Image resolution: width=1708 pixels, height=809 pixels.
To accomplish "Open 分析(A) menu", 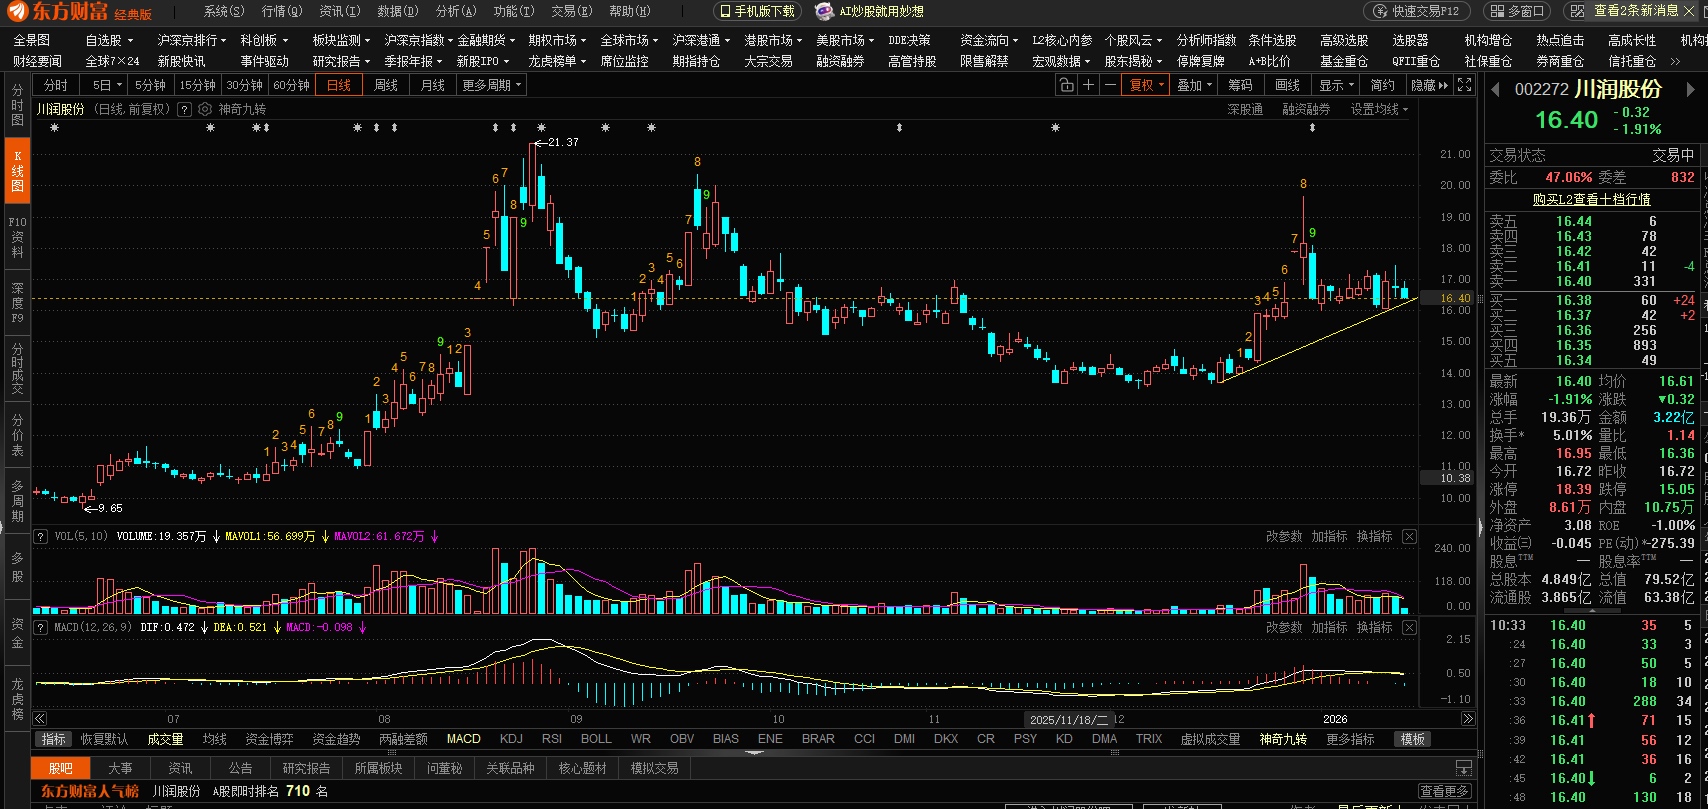I will point(455,11).
